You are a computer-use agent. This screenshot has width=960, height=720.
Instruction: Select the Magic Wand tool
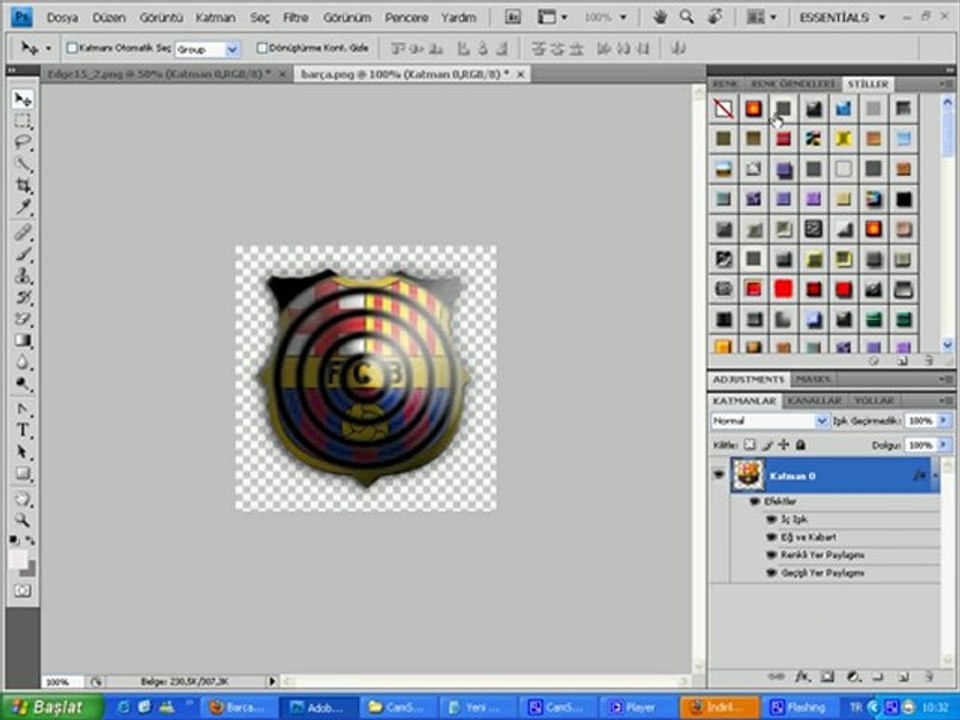(23, 163)
